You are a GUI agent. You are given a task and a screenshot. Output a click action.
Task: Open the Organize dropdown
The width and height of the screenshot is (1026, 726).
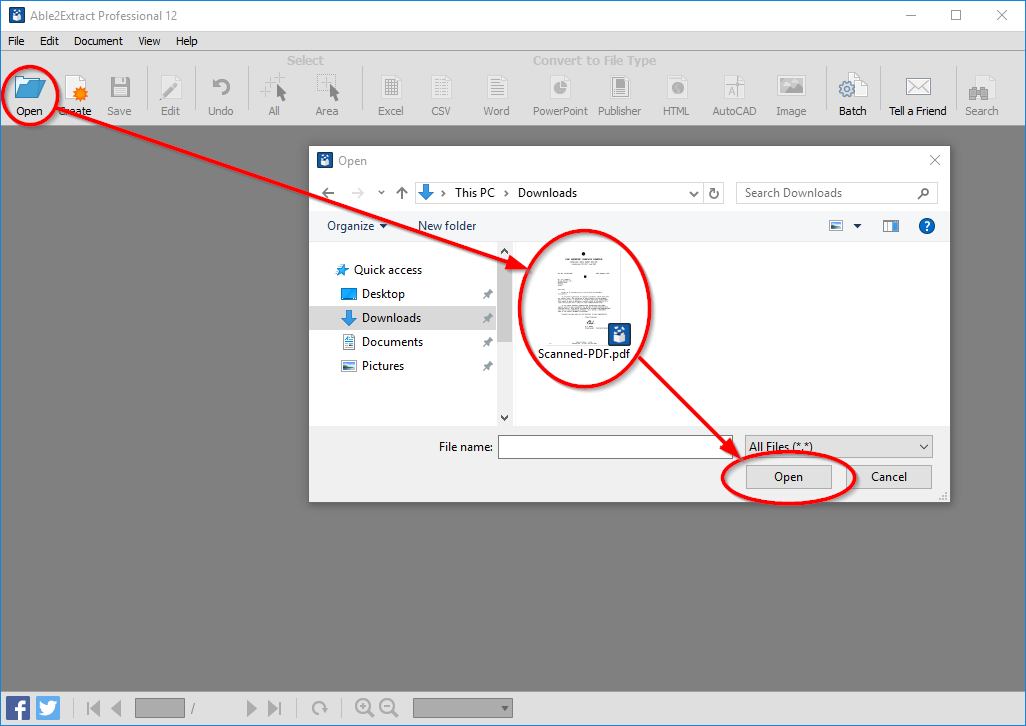tap(357, 226)
